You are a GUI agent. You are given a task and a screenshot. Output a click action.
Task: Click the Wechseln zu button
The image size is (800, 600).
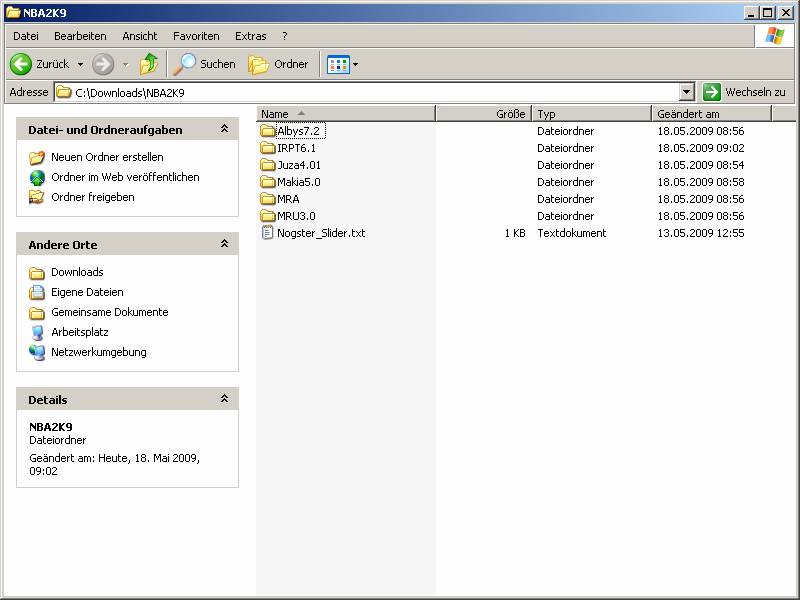[745, 92]
